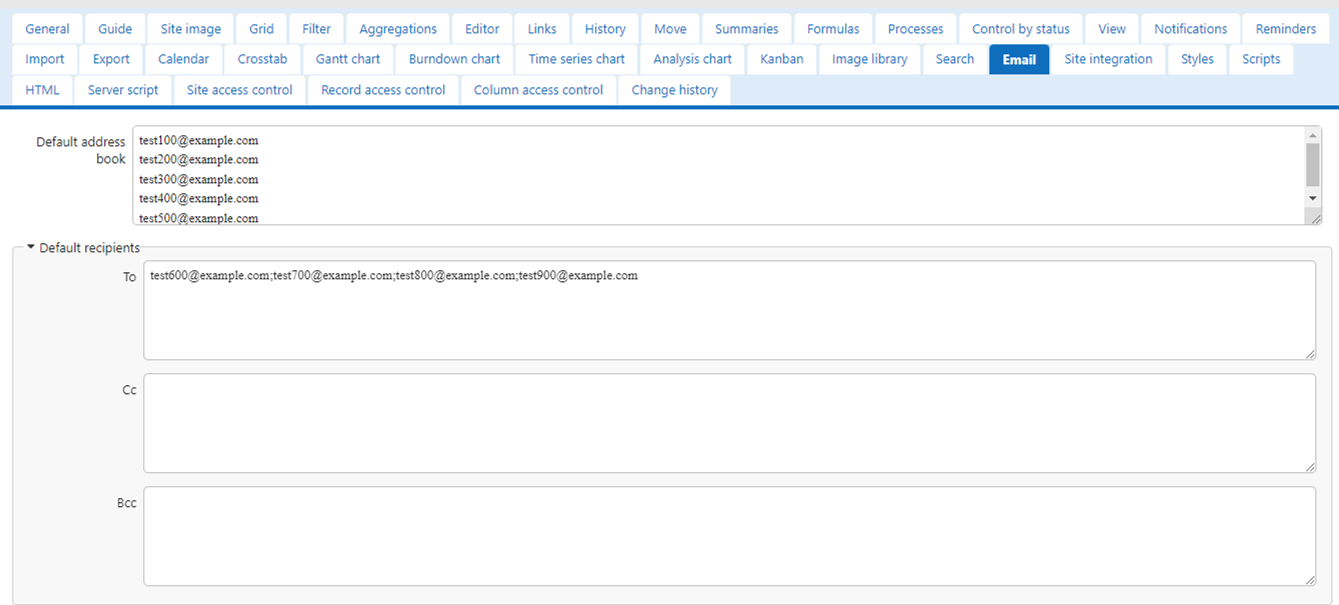Switch to the HTML tab
This screenshot has height=605, width=1339.
pos(42,90)
